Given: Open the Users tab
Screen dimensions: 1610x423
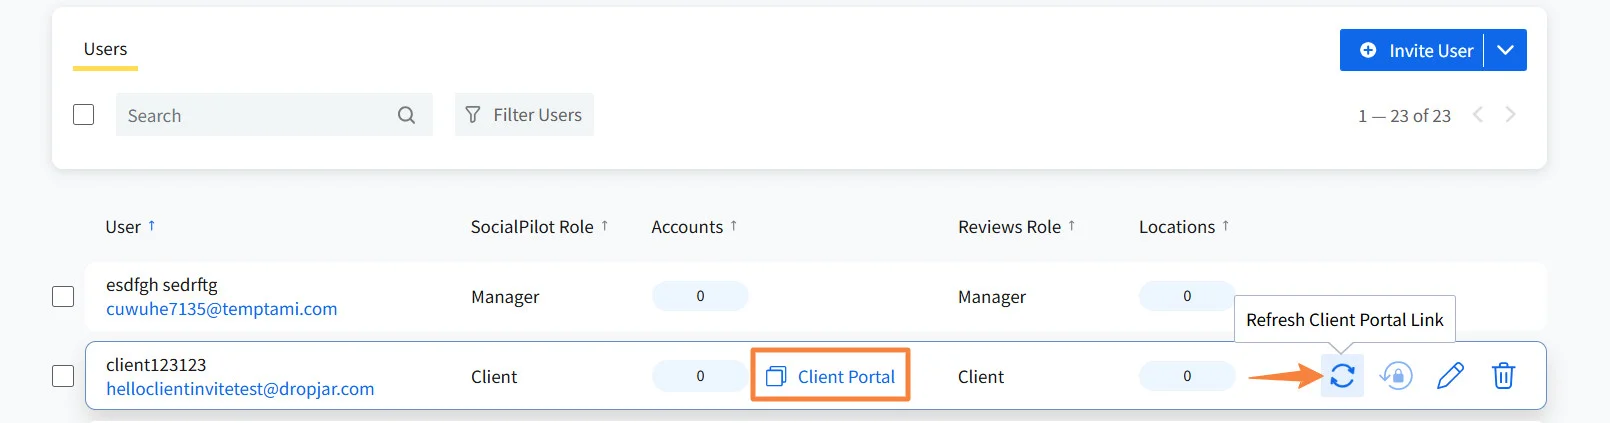Looking at the screenshot, I should pyautogui.click(x=105, y=49).
